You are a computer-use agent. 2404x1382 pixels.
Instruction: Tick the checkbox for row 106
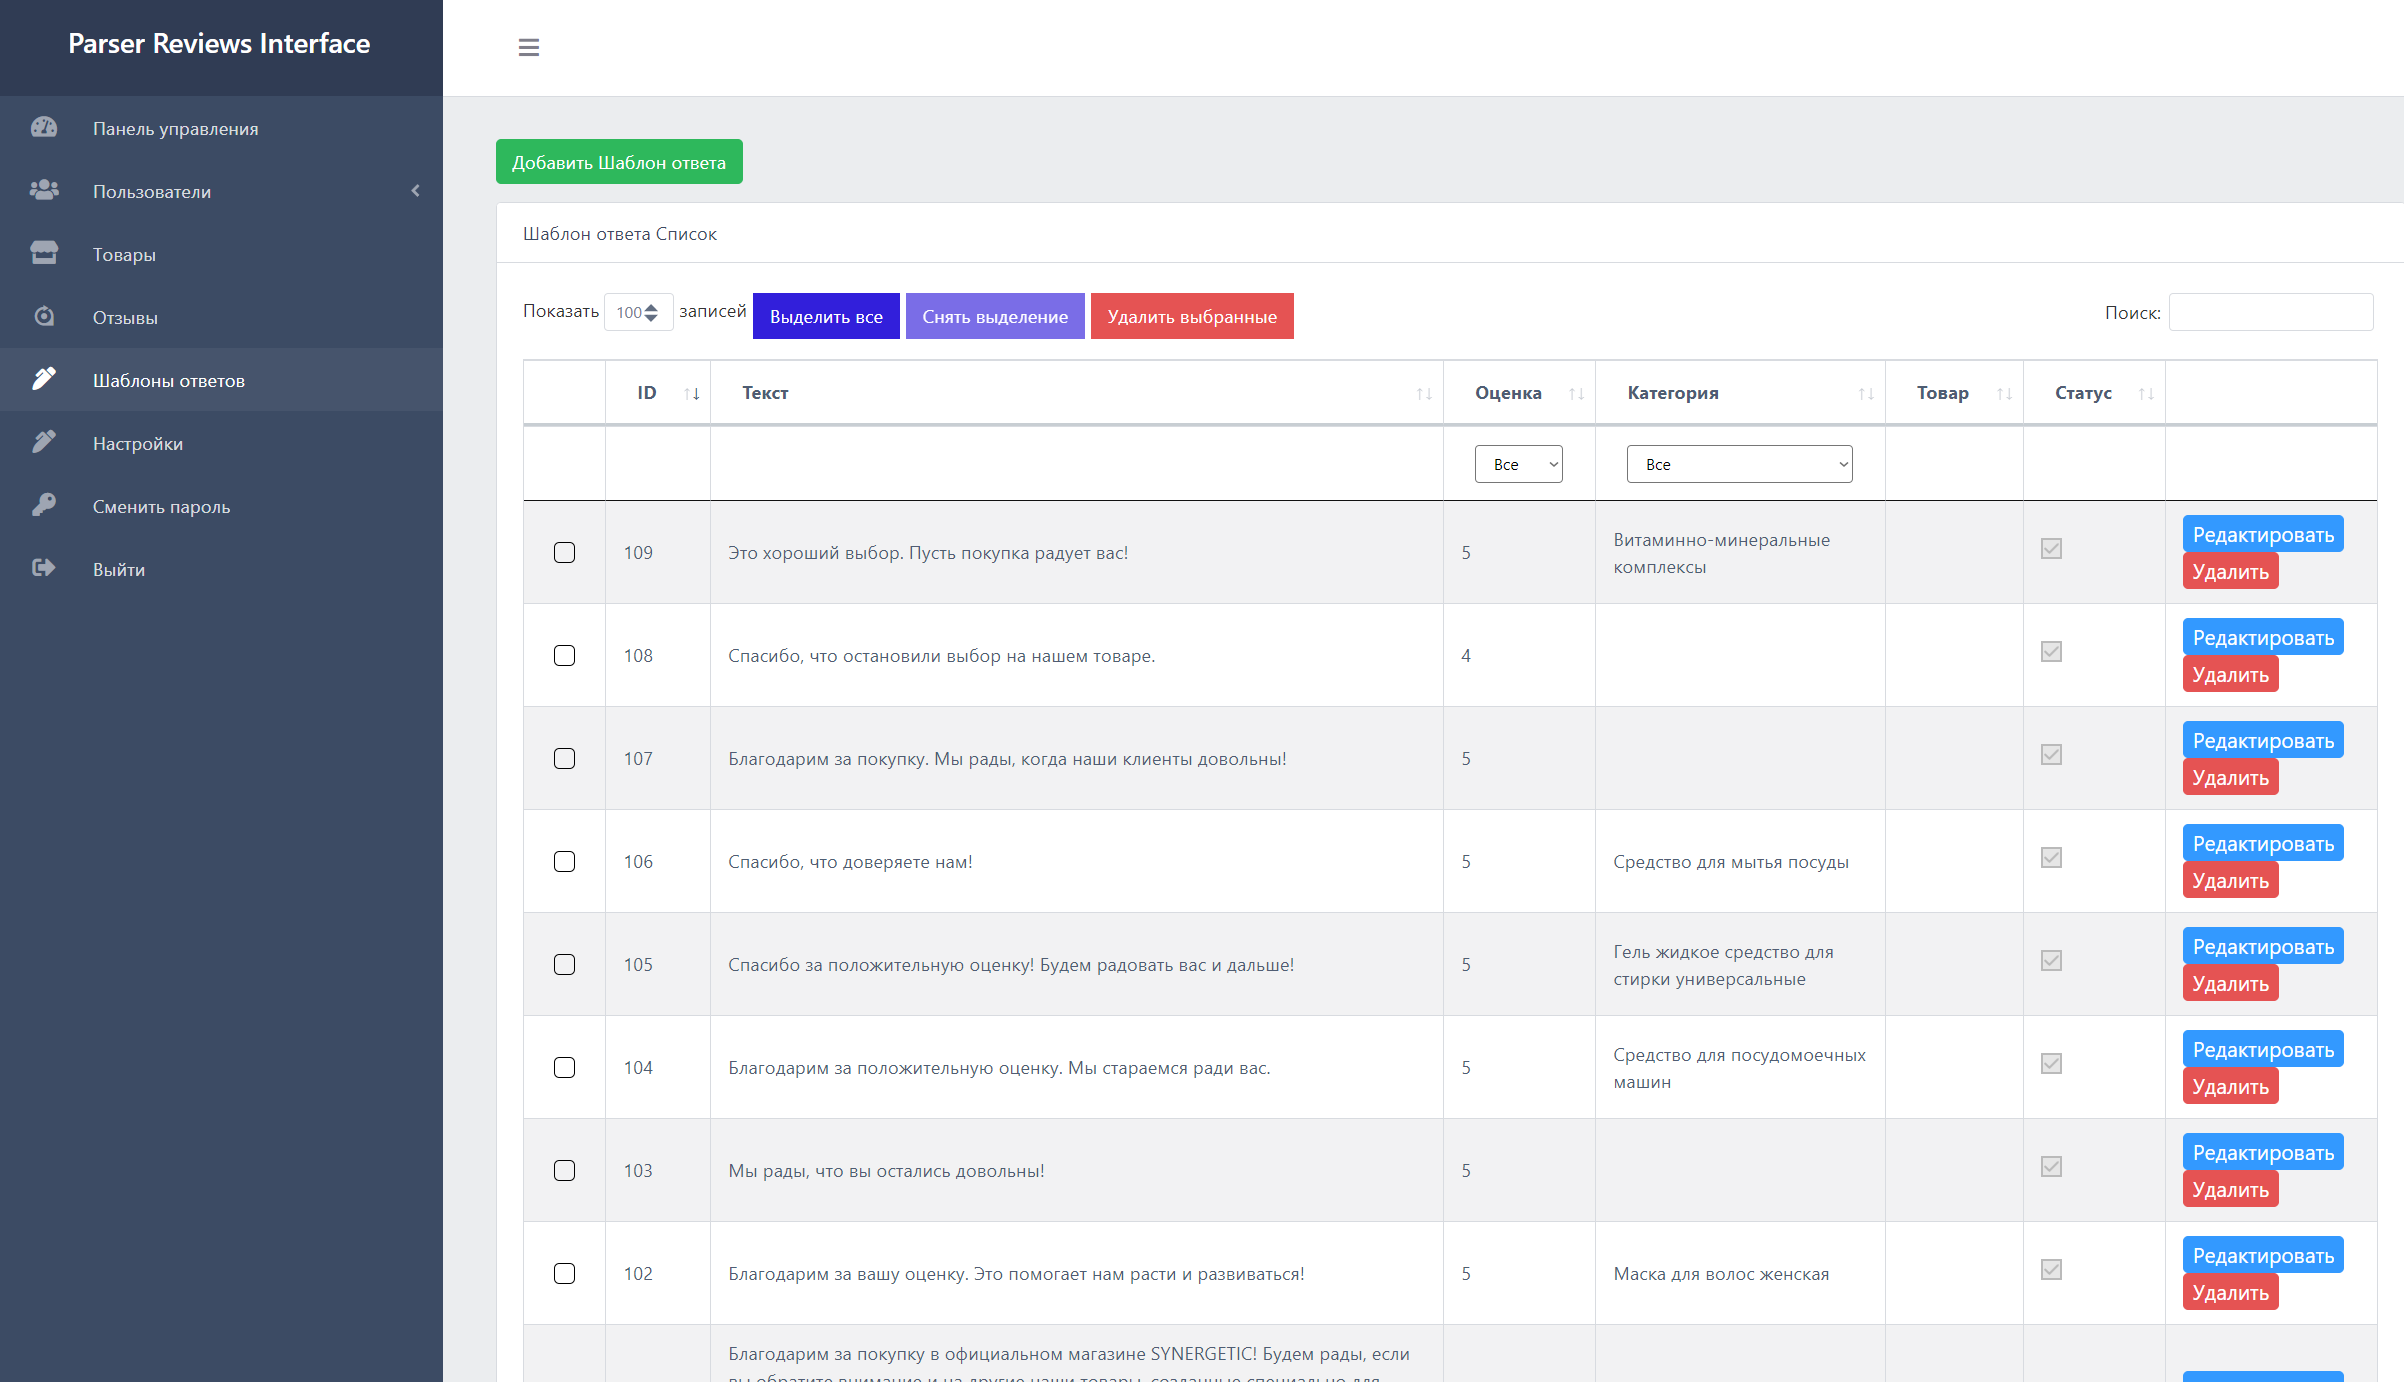564,862
